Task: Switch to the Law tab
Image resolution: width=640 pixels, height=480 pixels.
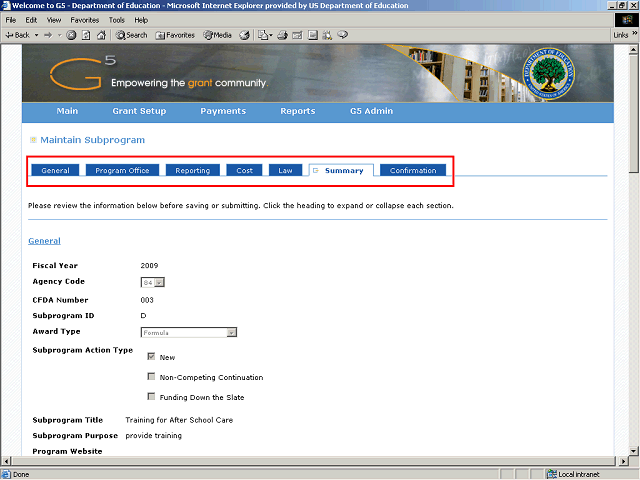Action: pos(285,170)
